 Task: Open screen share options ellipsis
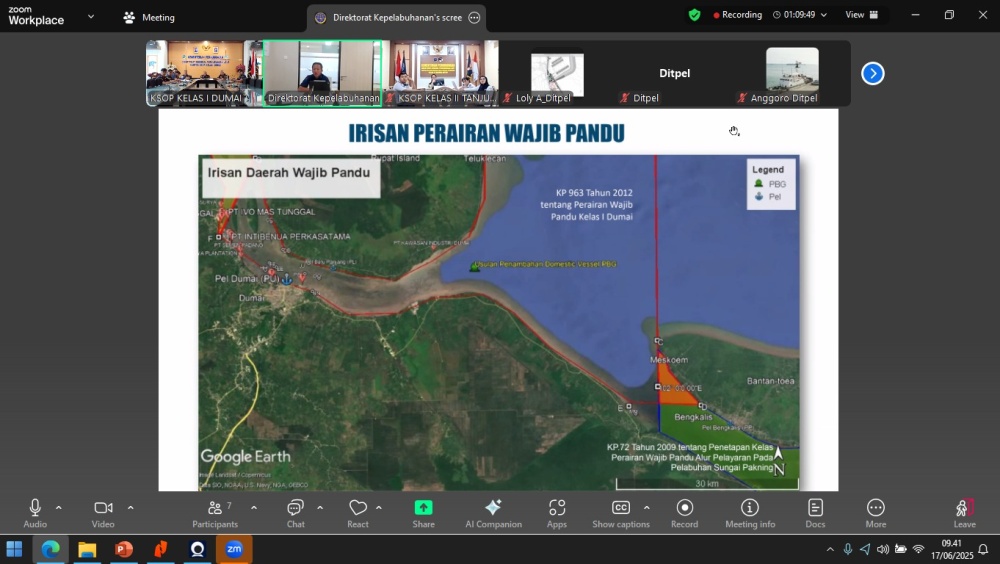click(x=474, y=18)
